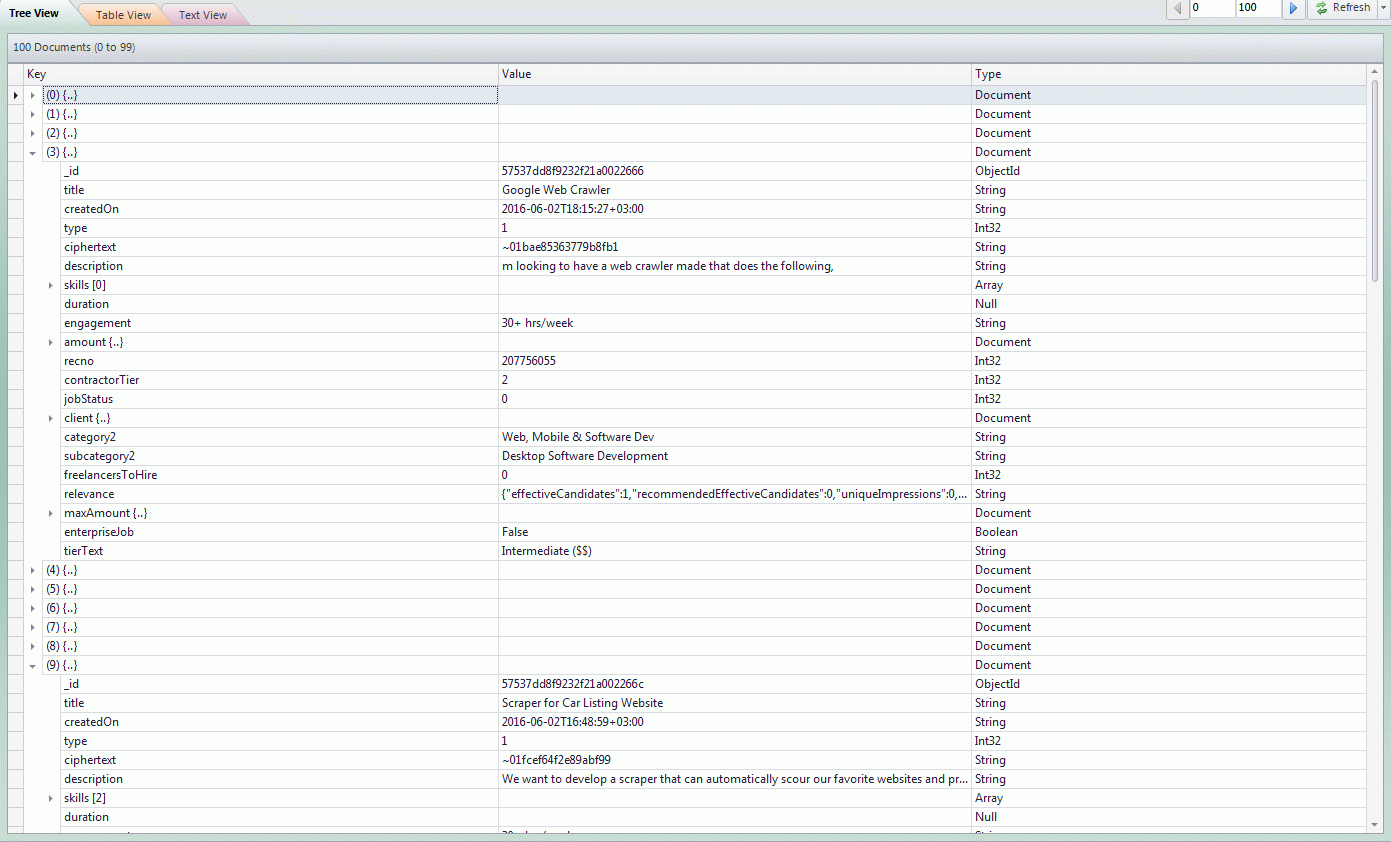Select the value "Desktop Software Development"
This screenshot has width=1391, height=842.
point(585,456)
